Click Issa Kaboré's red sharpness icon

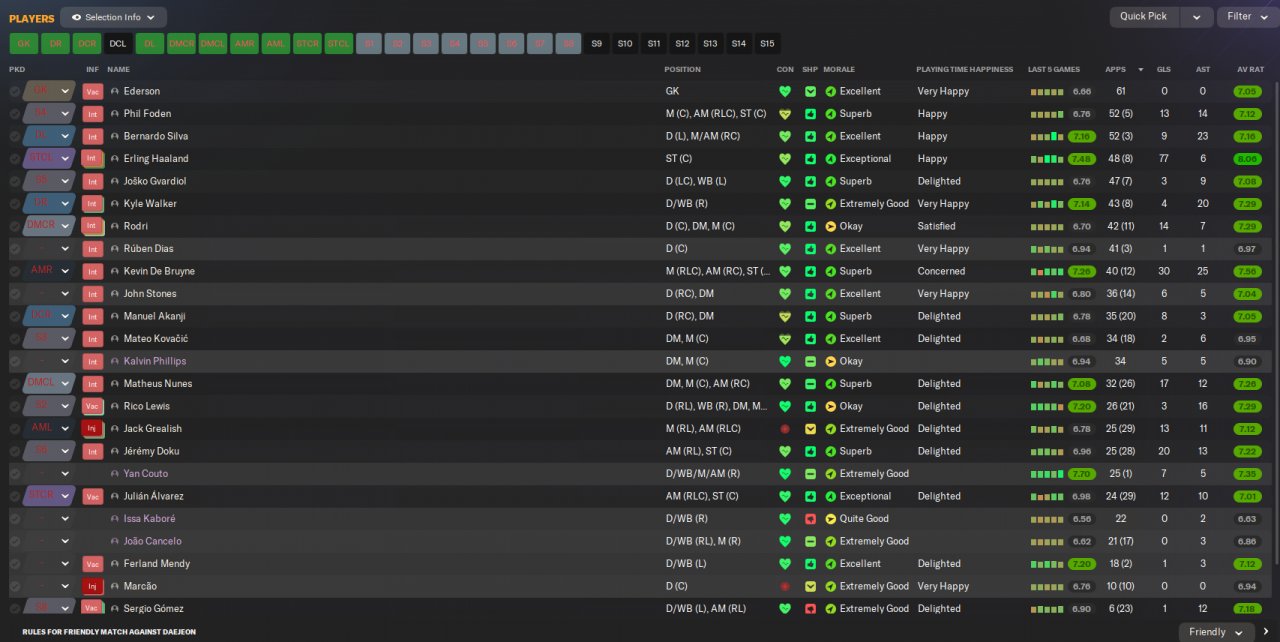810,519
